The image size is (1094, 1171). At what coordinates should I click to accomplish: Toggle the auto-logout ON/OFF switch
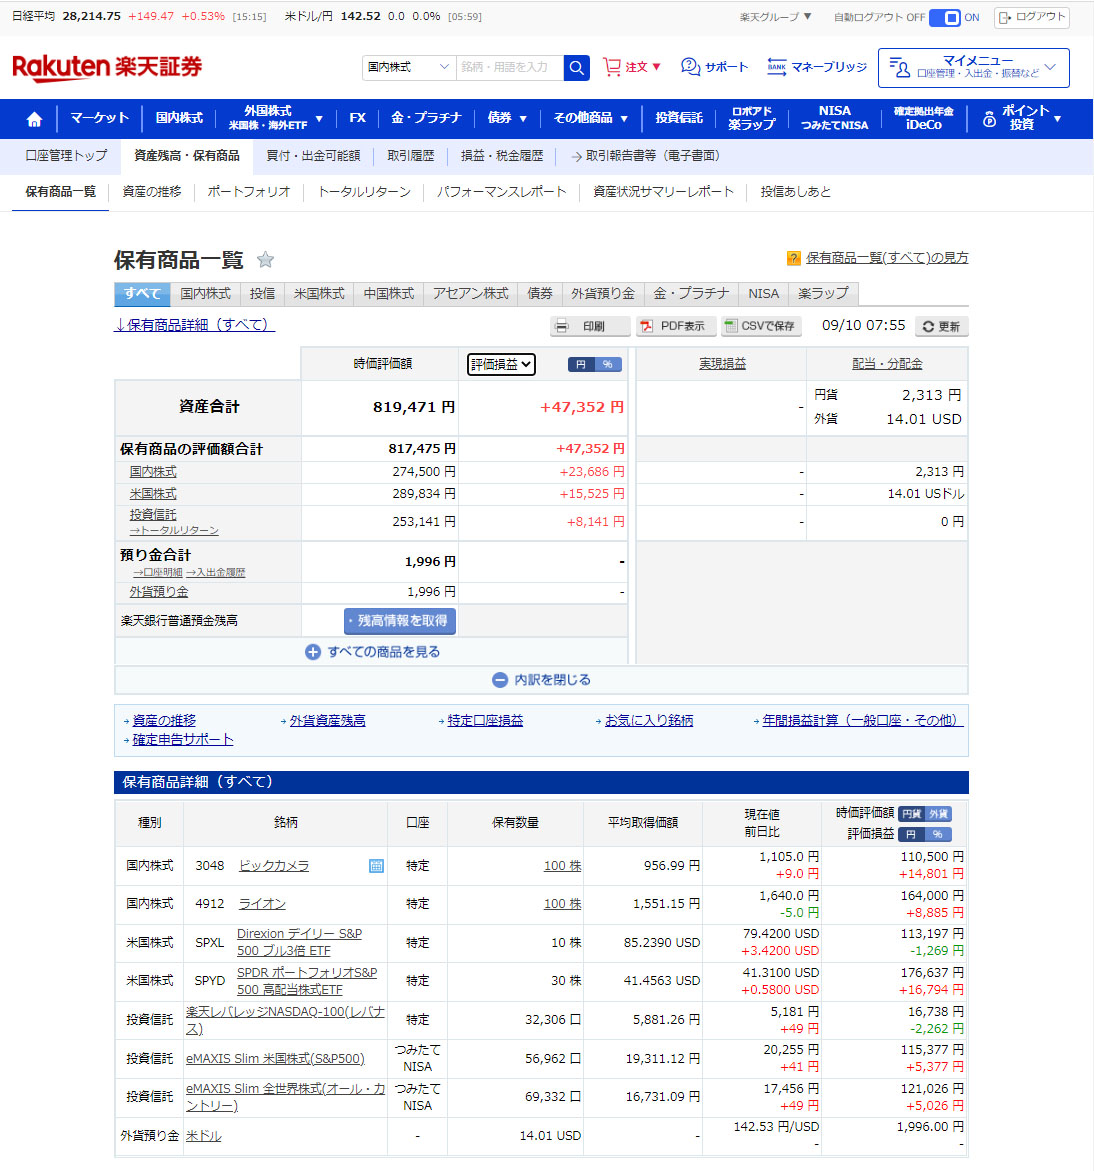click(x=944, y=17)
